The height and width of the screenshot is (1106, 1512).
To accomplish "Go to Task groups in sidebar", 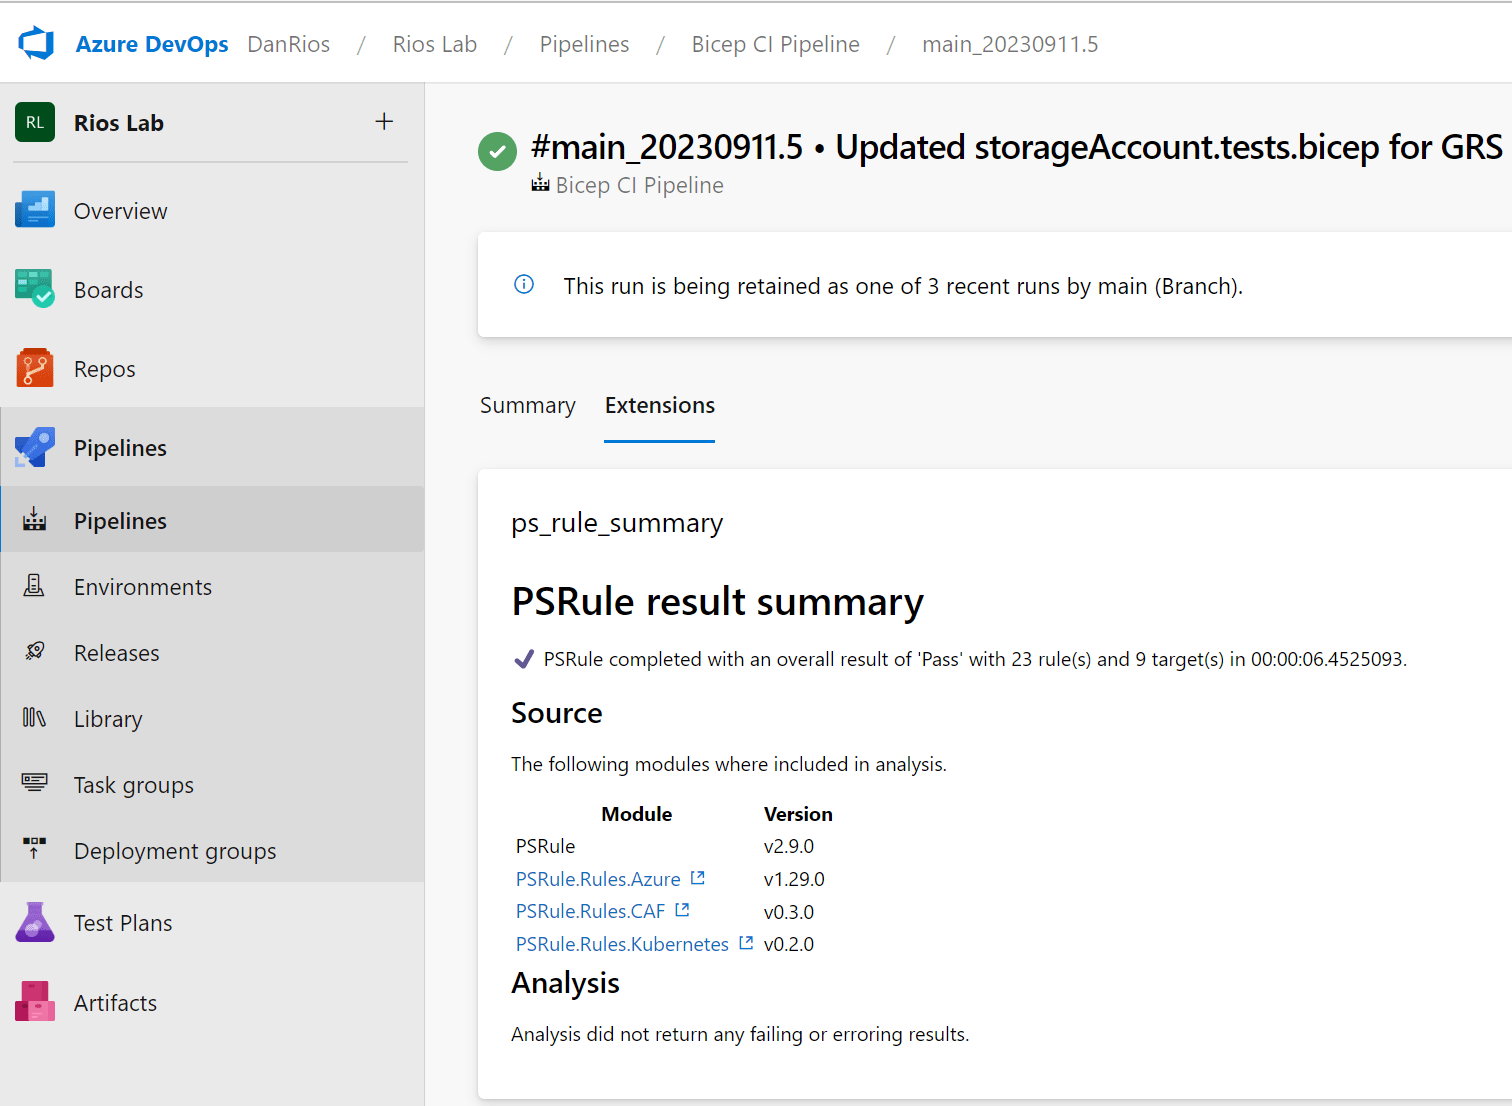I will (x=133, y=785).
